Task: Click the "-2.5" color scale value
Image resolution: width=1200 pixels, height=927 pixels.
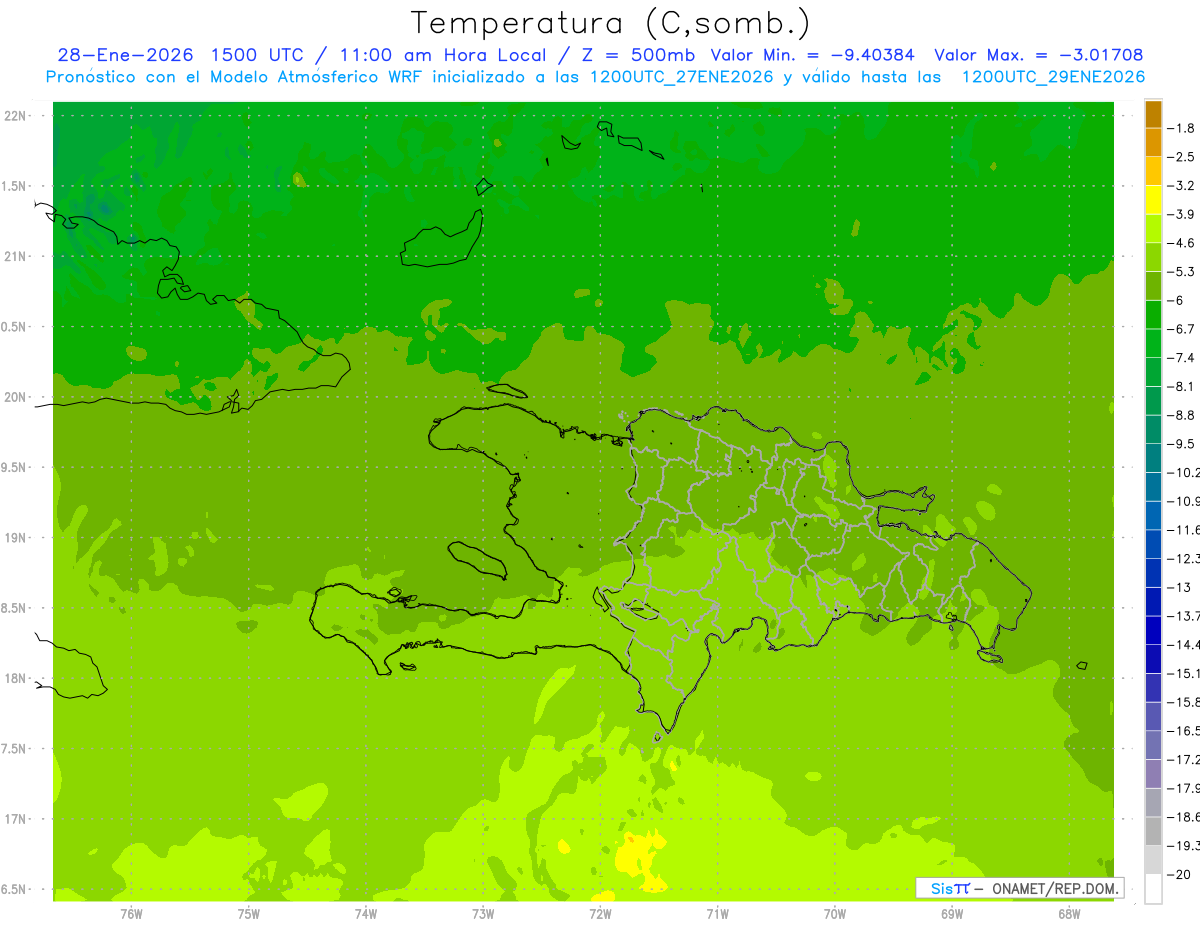Action: [1181, 157]
